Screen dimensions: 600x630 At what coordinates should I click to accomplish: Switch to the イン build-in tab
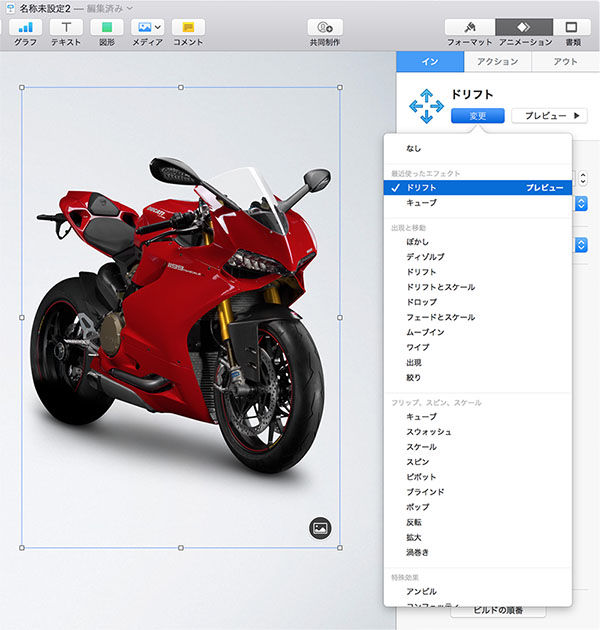coord(430,61)
